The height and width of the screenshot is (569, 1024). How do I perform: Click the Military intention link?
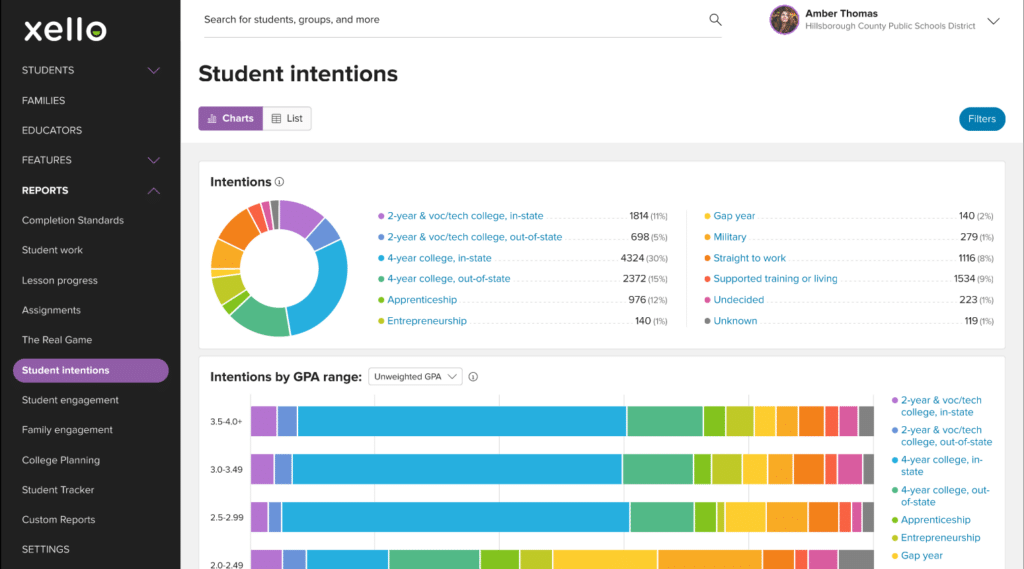pos(729,237)
